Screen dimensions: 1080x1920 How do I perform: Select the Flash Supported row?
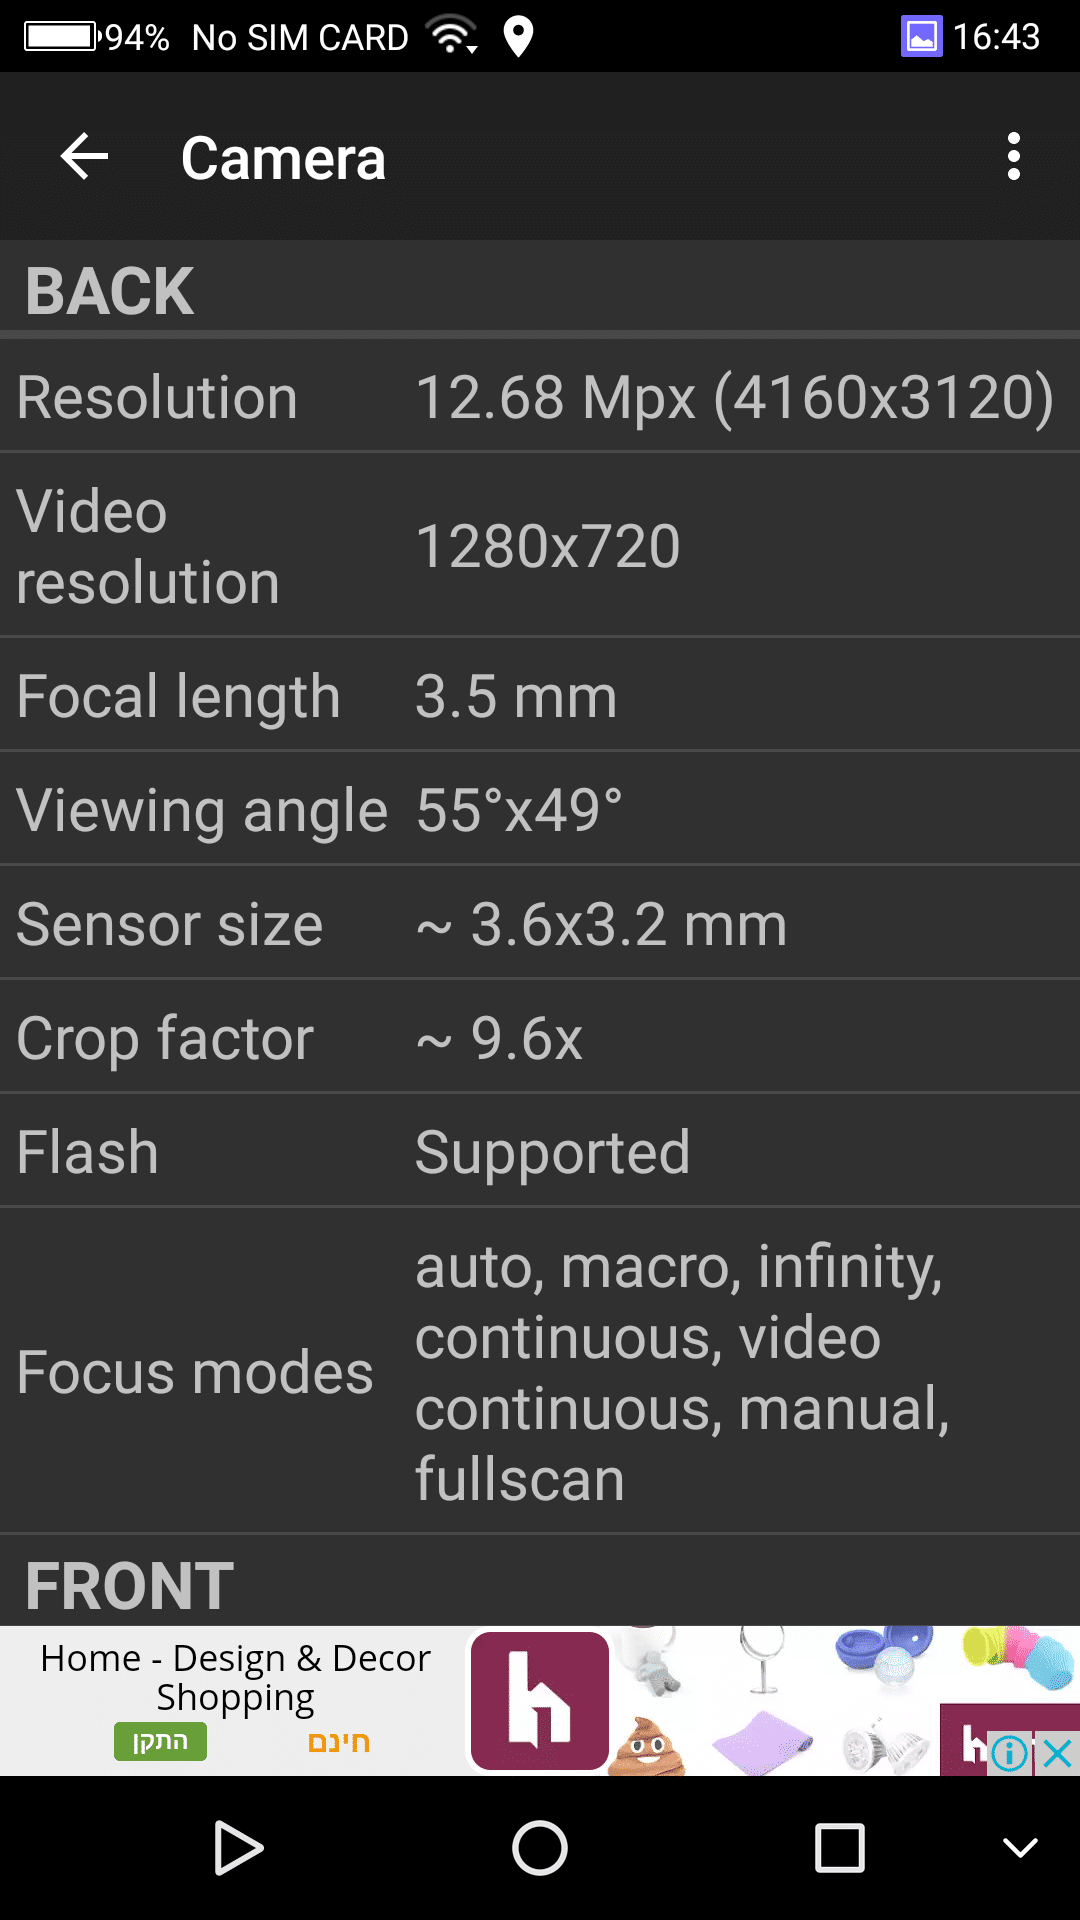pos(540,1152)
